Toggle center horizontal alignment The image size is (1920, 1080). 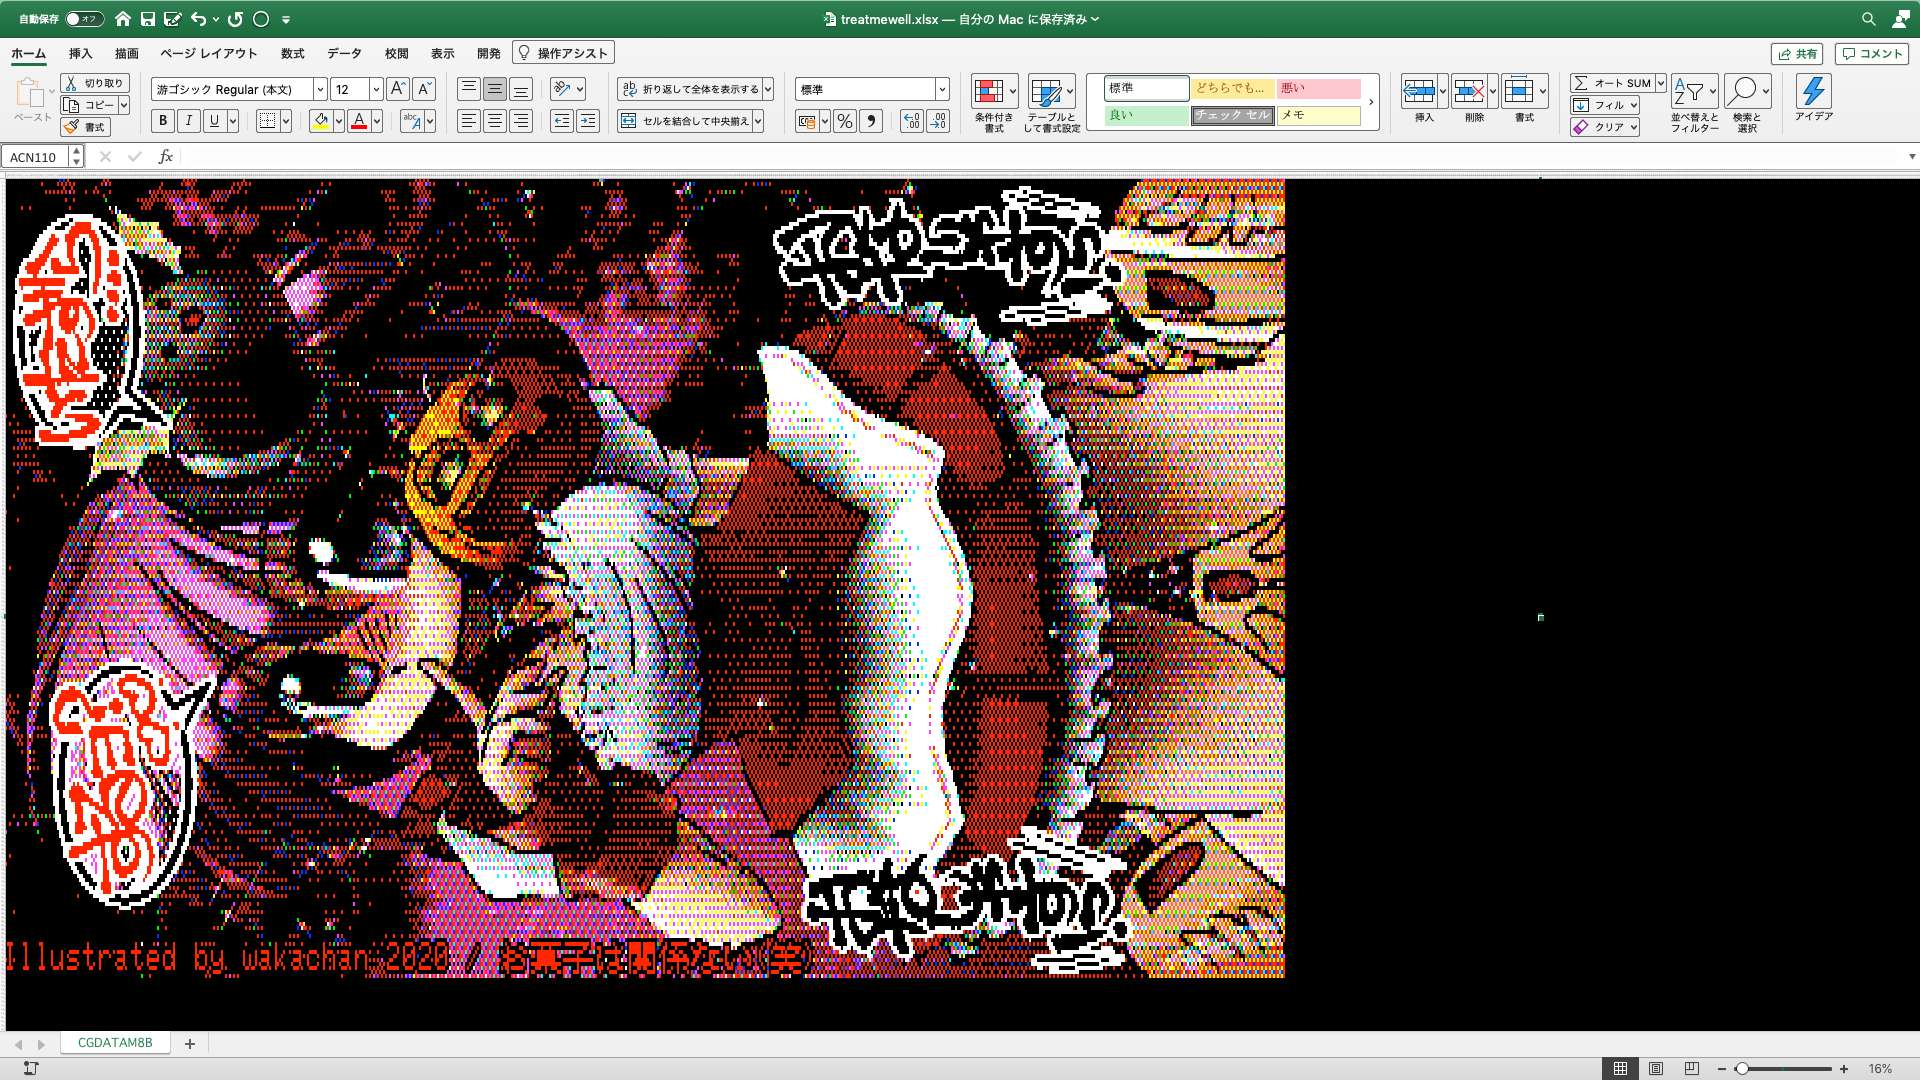(x=494, y=121)
